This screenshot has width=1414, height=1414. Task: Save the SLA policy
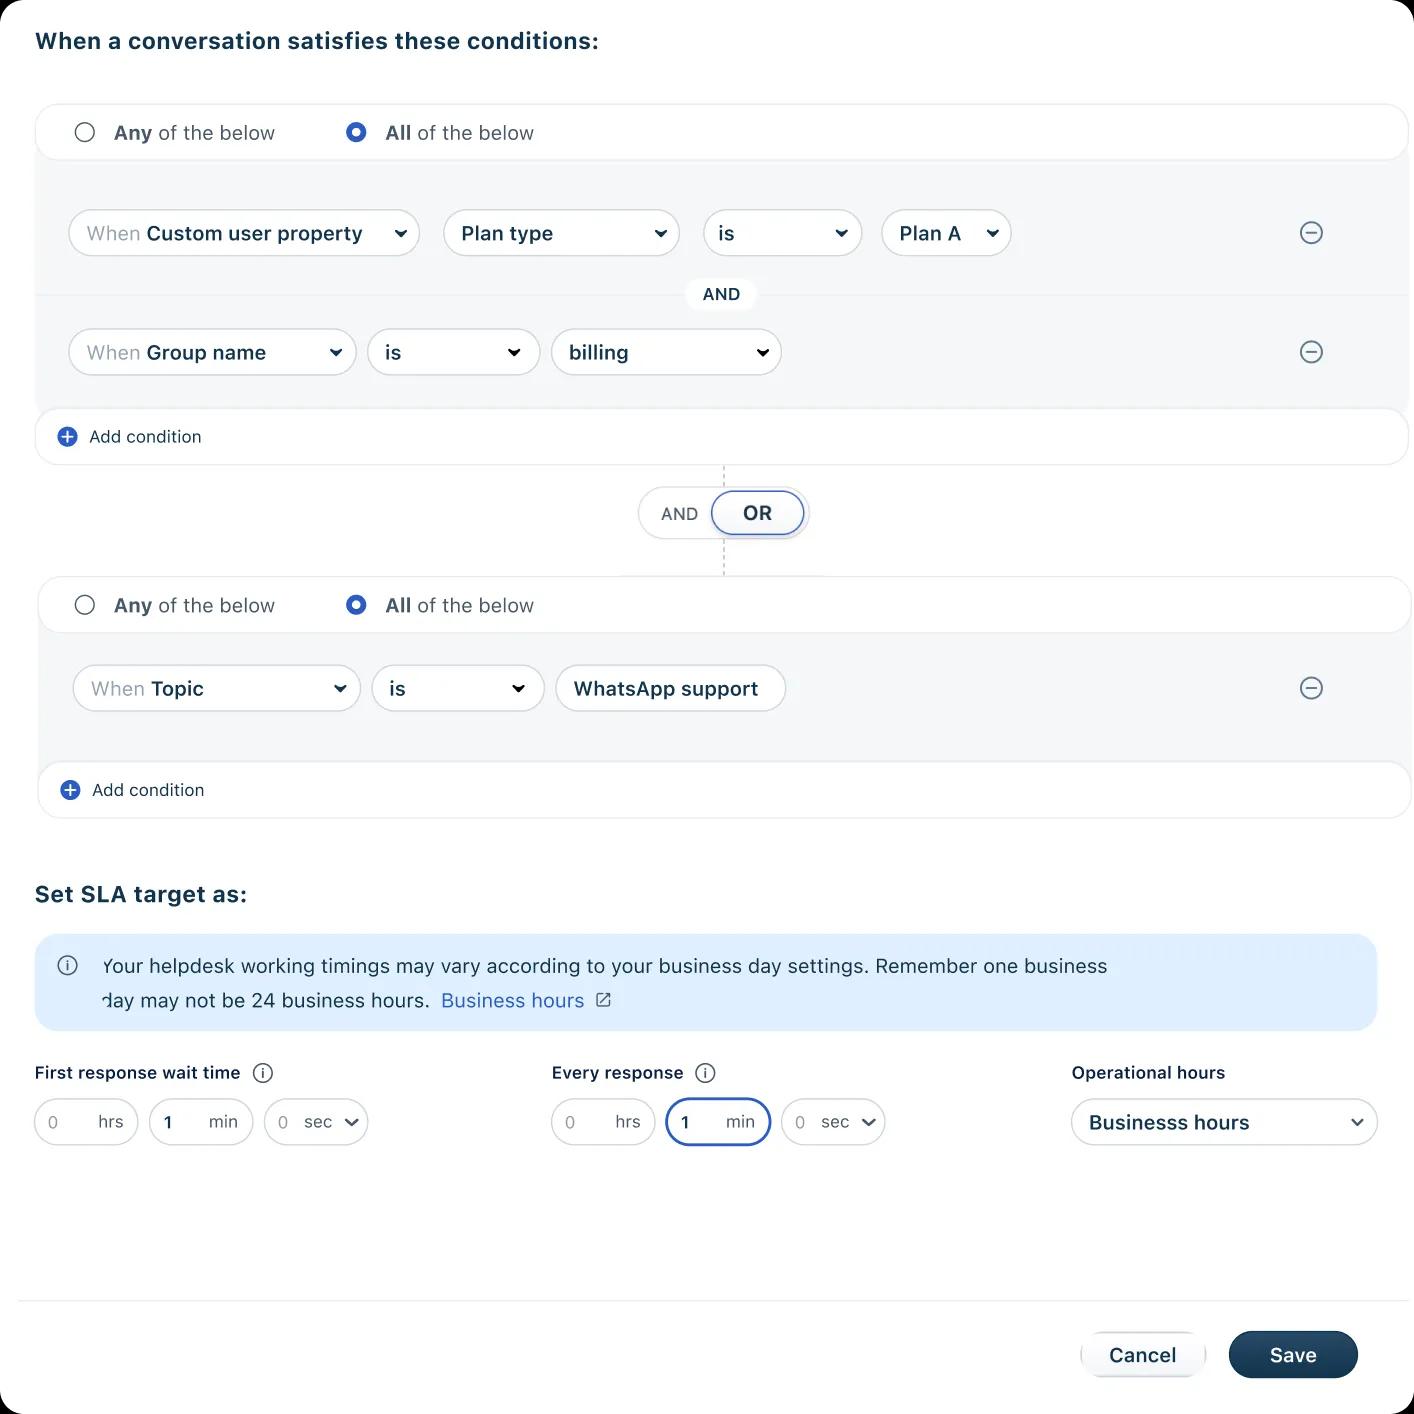1293,1355
